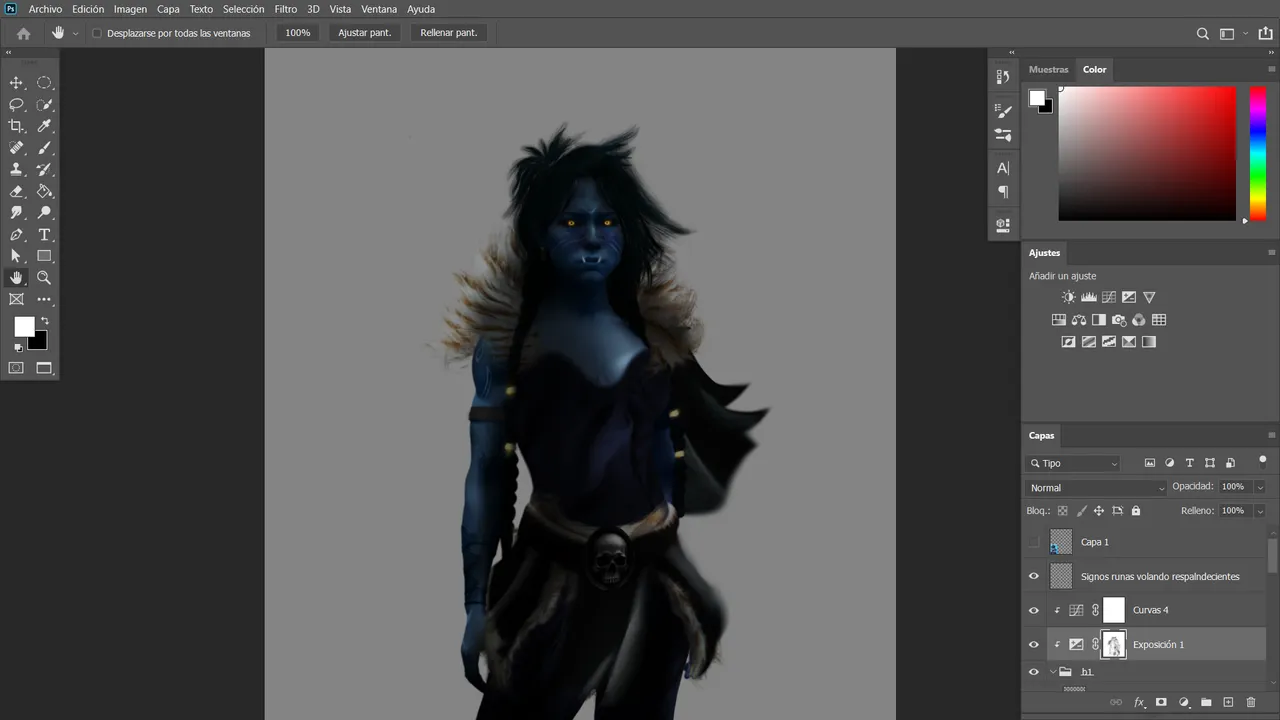Select the Crop tool
The height and width of the screenshot is (720, 1280).
(x=16, y=126)
